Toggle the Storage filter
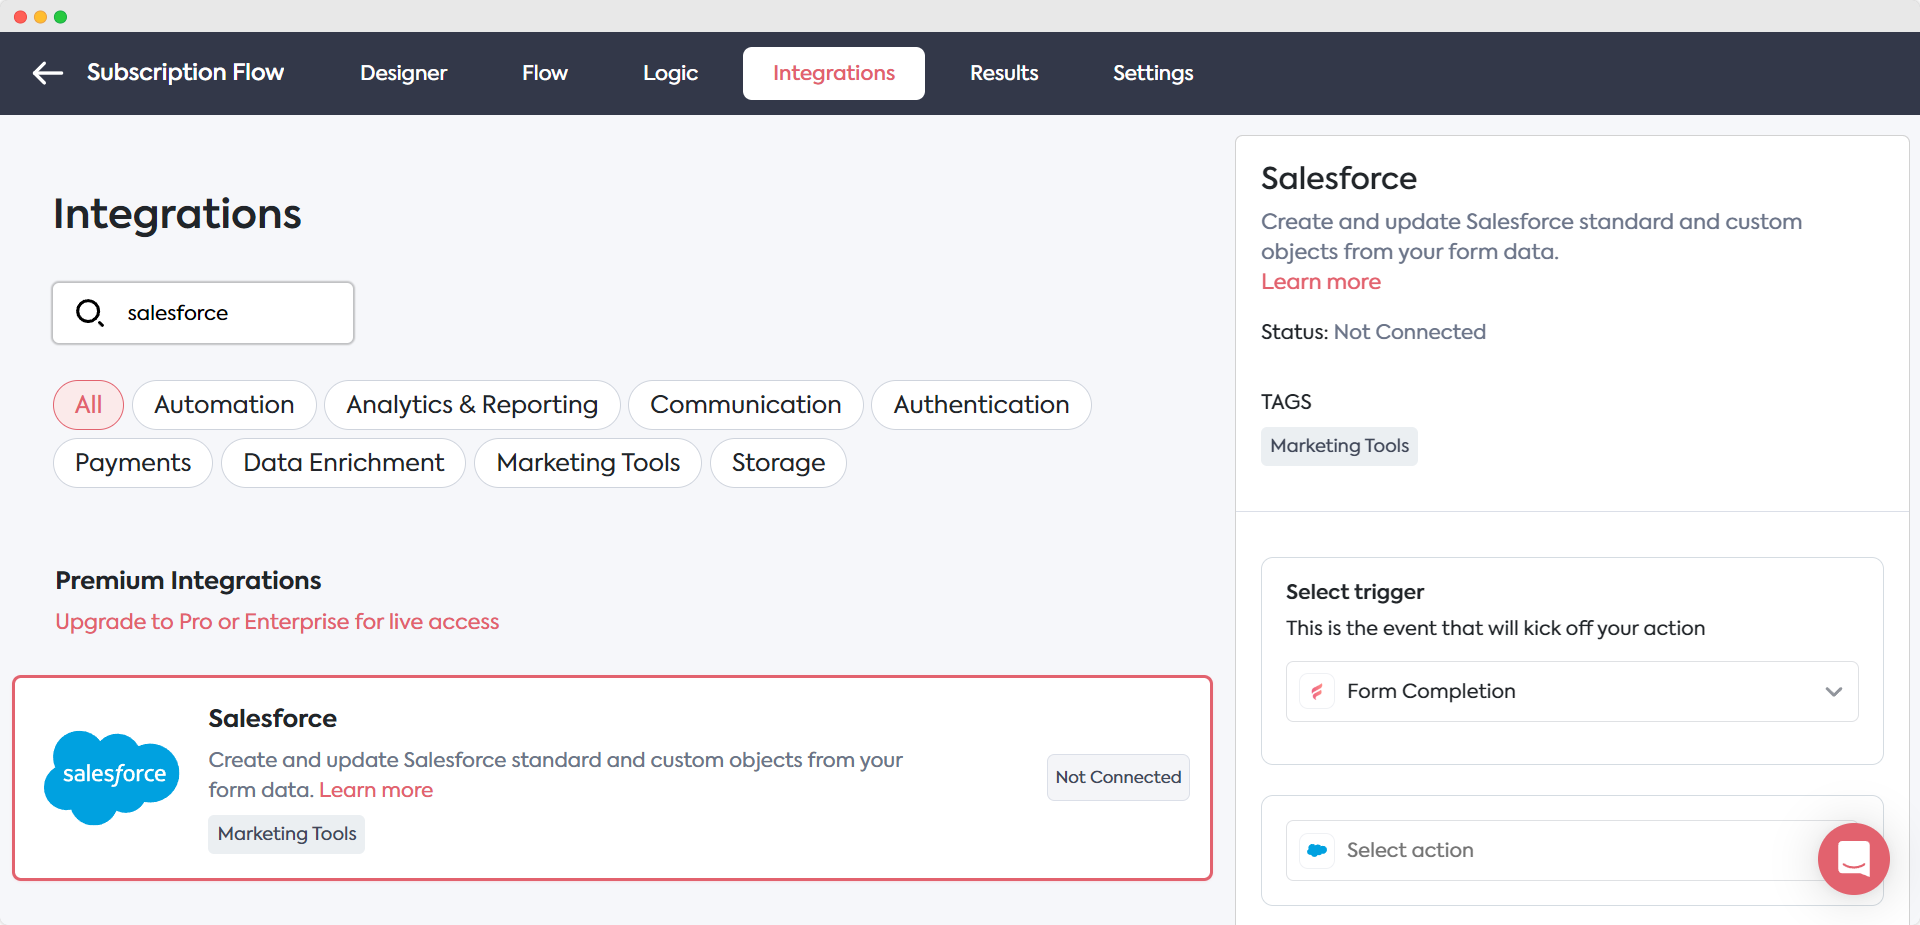Viewport: 1920px width, 925px height. point(777,463)
